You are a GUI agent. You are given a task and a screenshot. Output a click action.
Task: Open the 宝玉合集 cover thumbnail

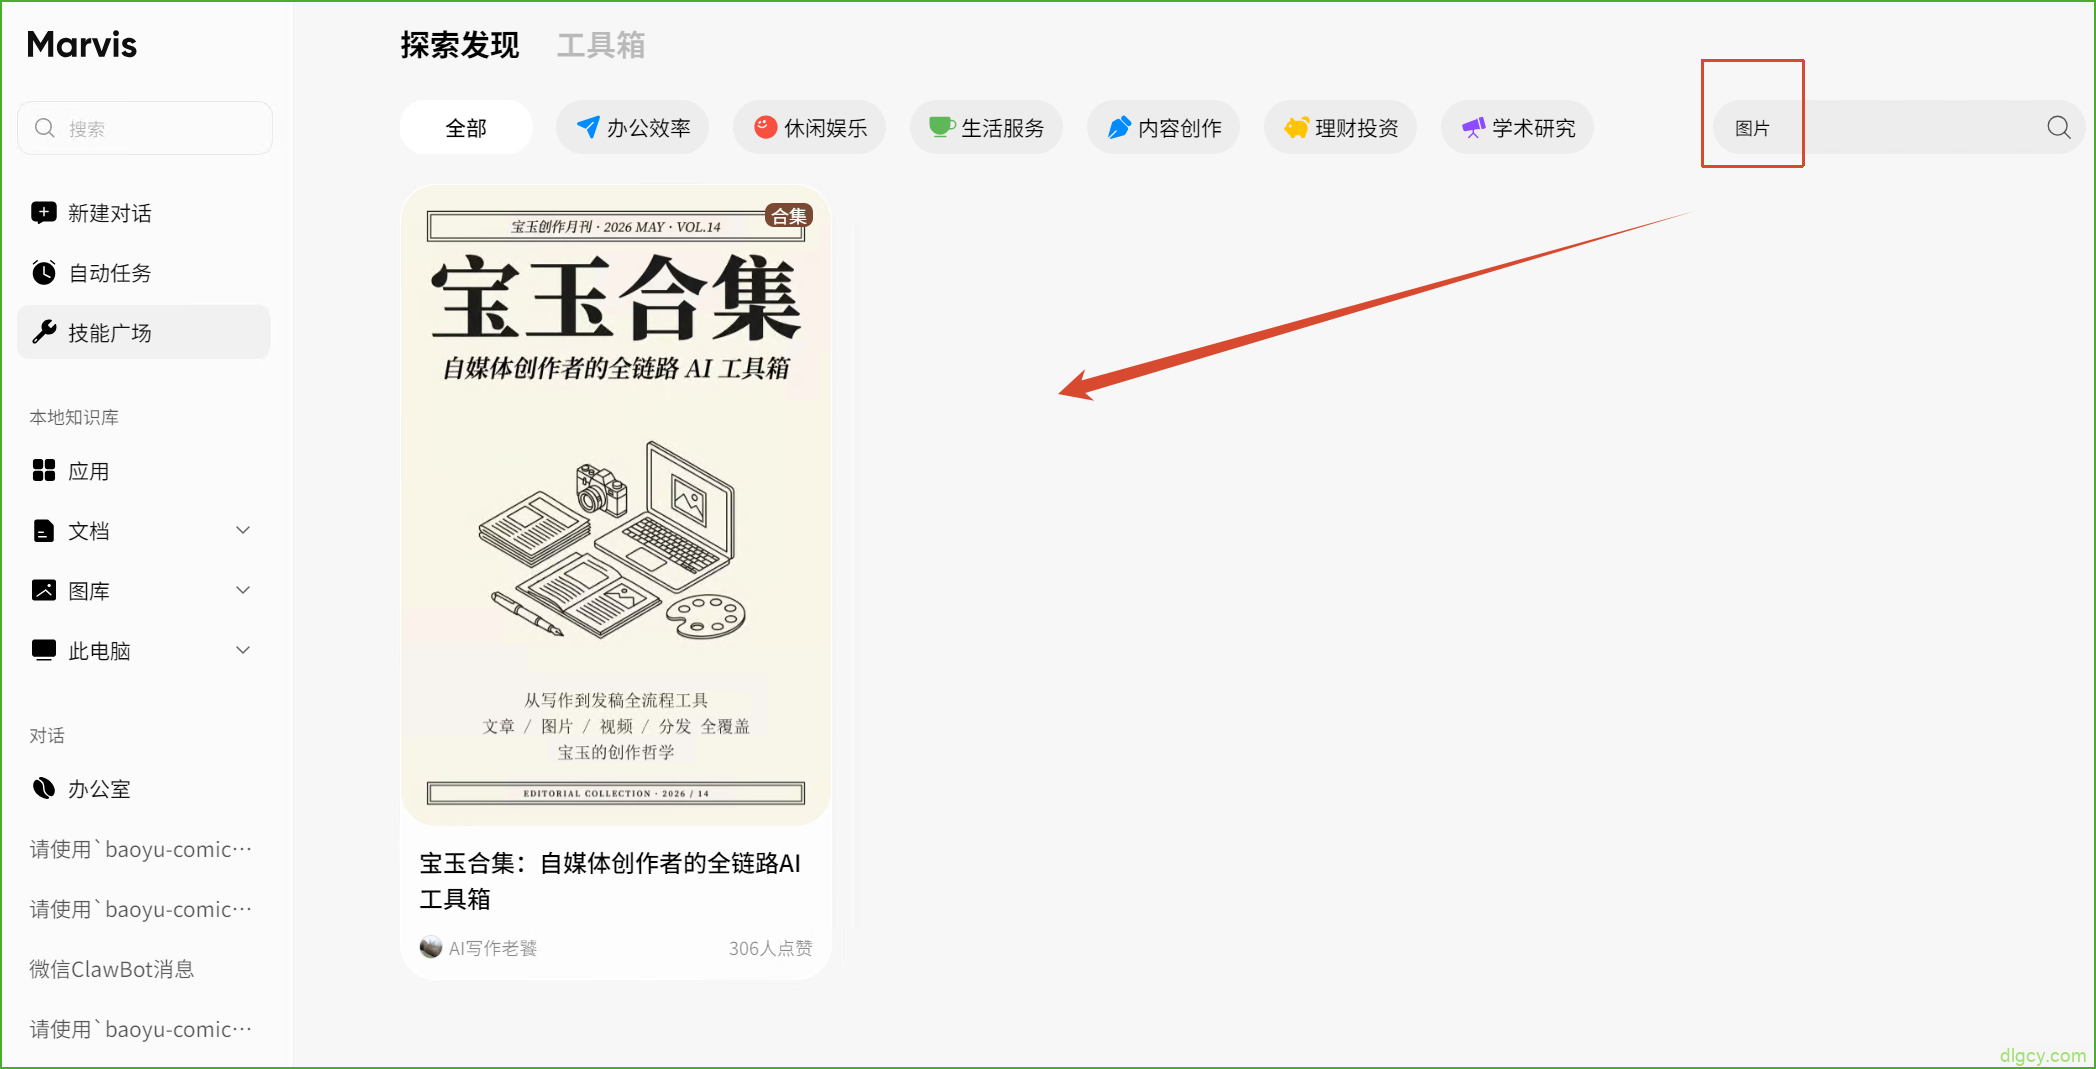tap(616, 506)
